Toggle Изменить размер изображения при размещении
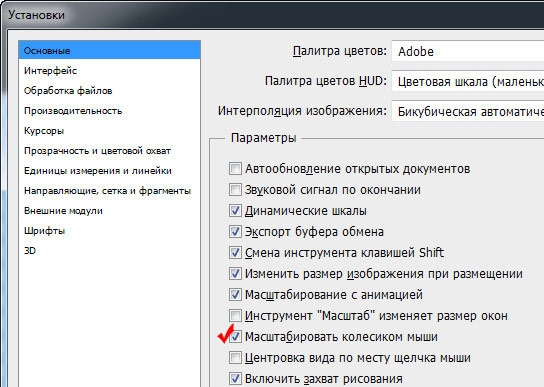 [x=235, y=274]
